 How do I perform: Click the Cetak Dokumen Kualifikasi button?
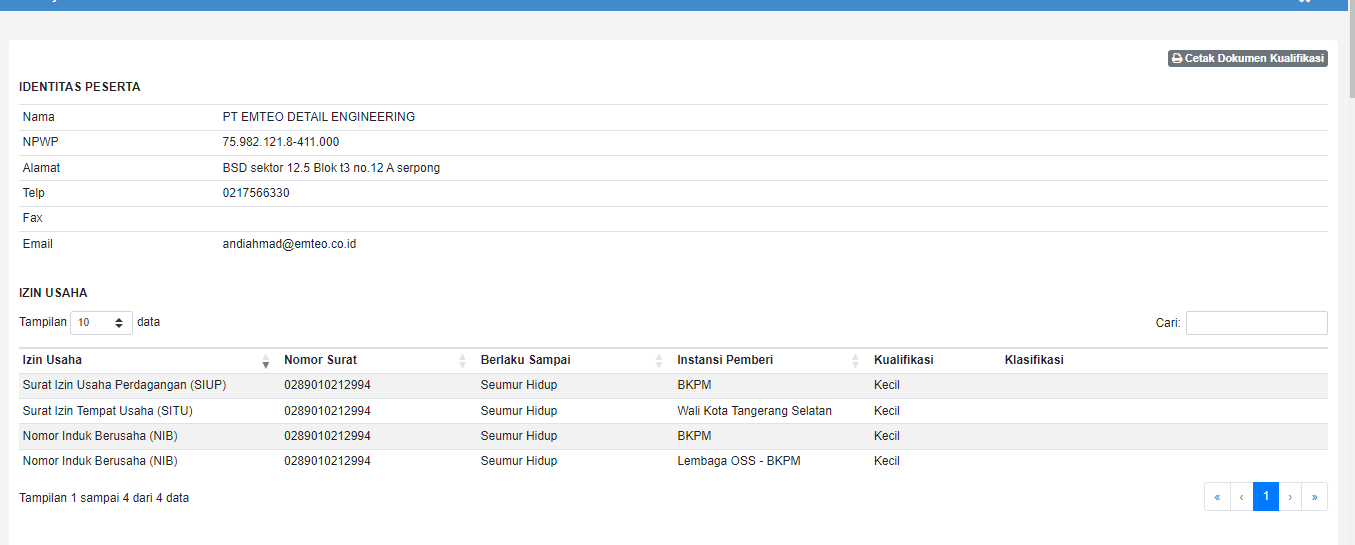(x=1247, y=59)
